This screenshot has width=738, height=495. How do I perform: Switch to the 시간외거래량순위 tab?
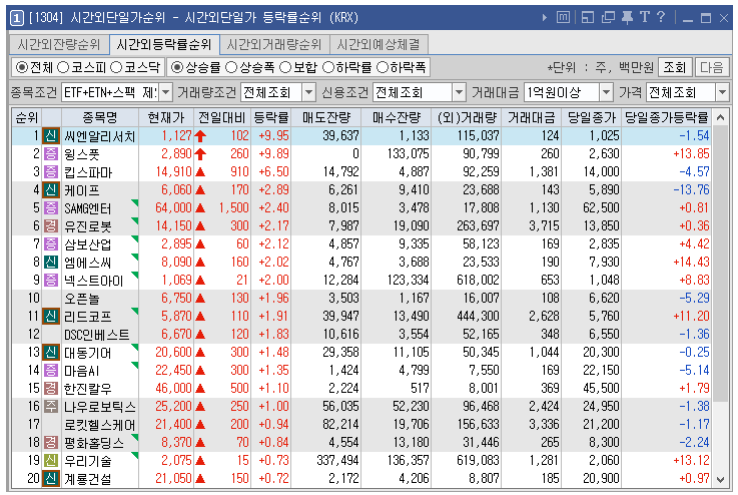(274, 45)
